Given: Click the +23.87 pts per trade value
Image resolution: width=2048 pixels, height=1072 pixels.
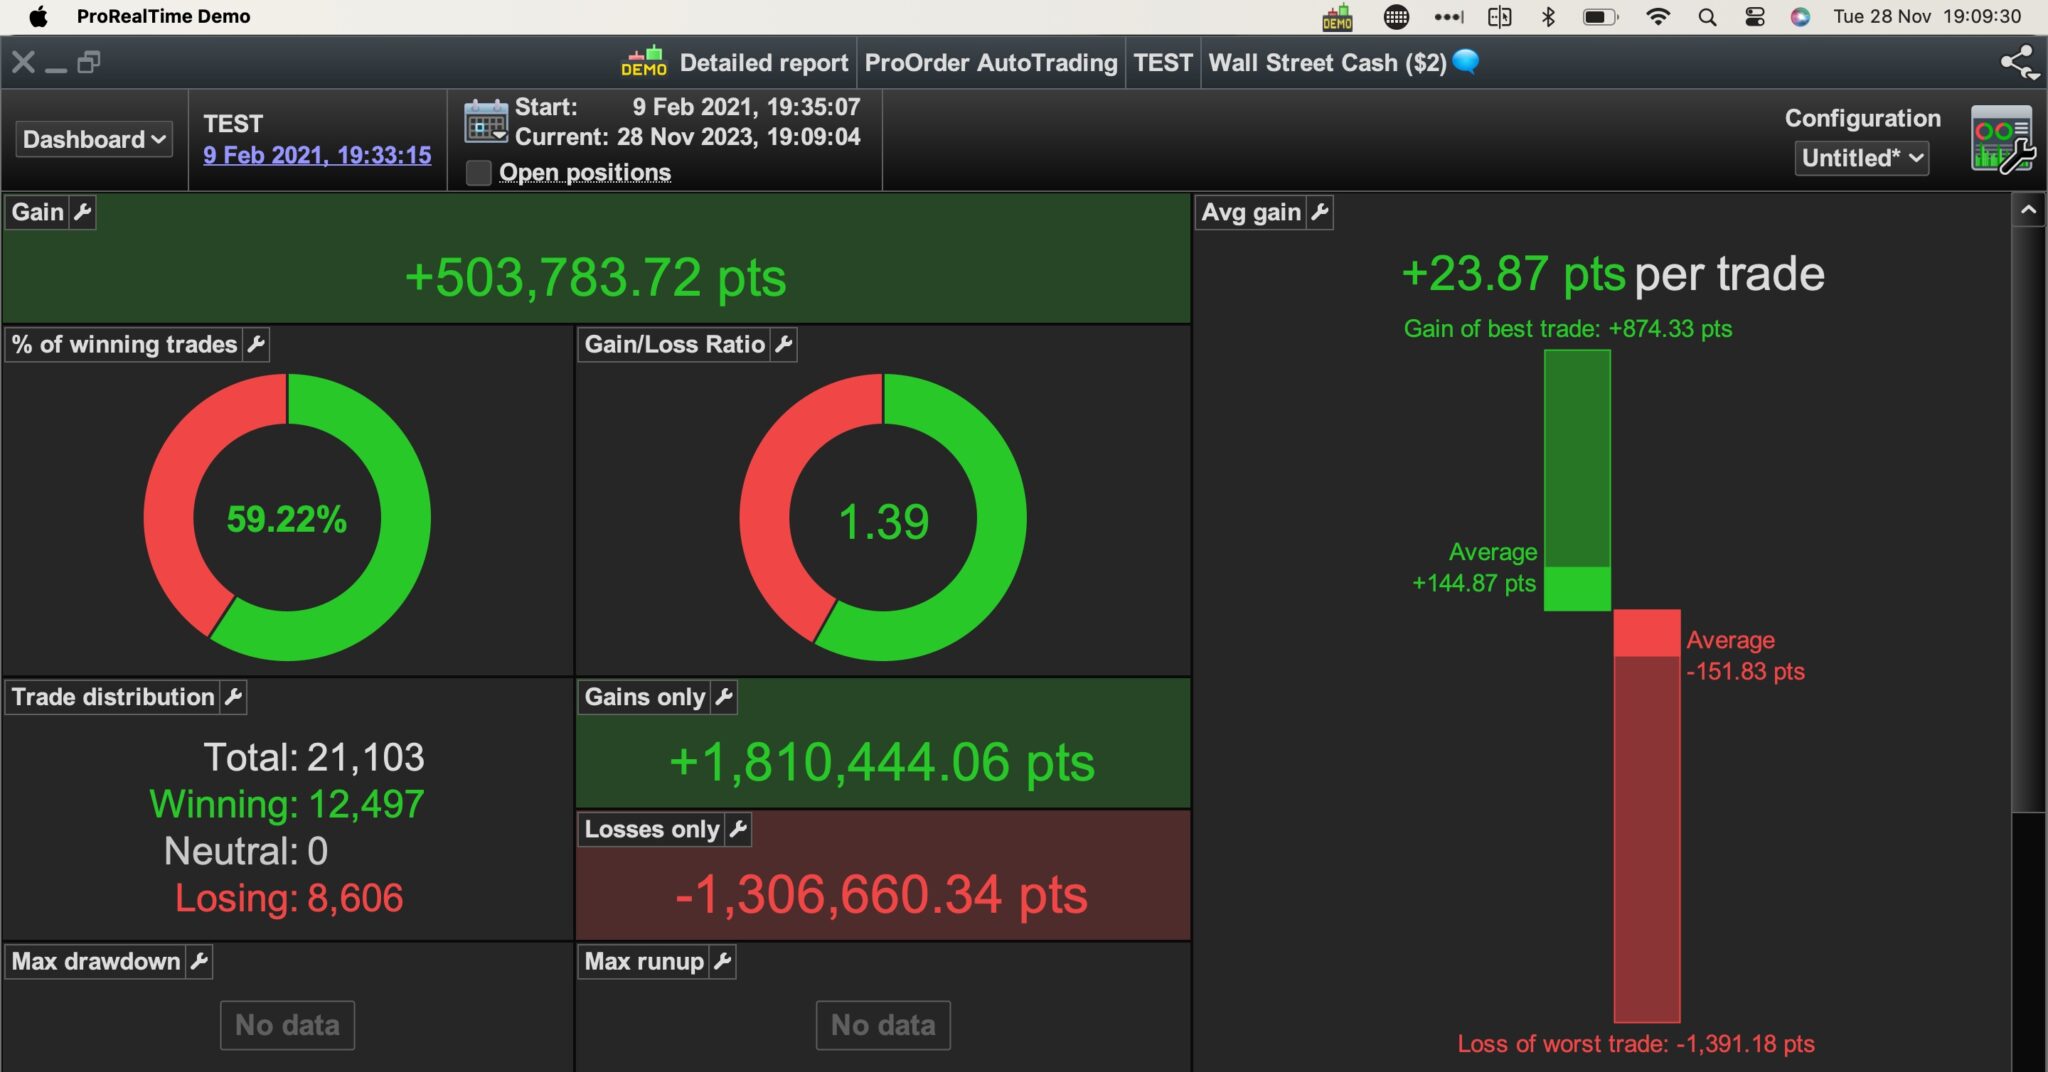Looking at the screenshot, I should click(x=1613, y=274).
